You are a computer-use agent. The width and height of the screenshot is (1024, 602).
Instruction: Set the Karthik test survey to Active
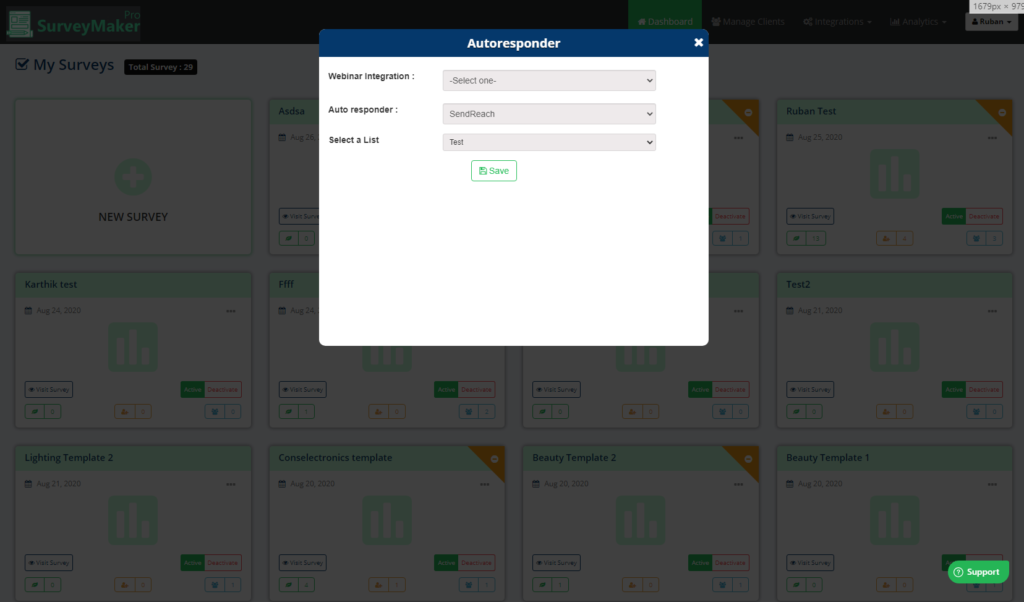point(192,390)
